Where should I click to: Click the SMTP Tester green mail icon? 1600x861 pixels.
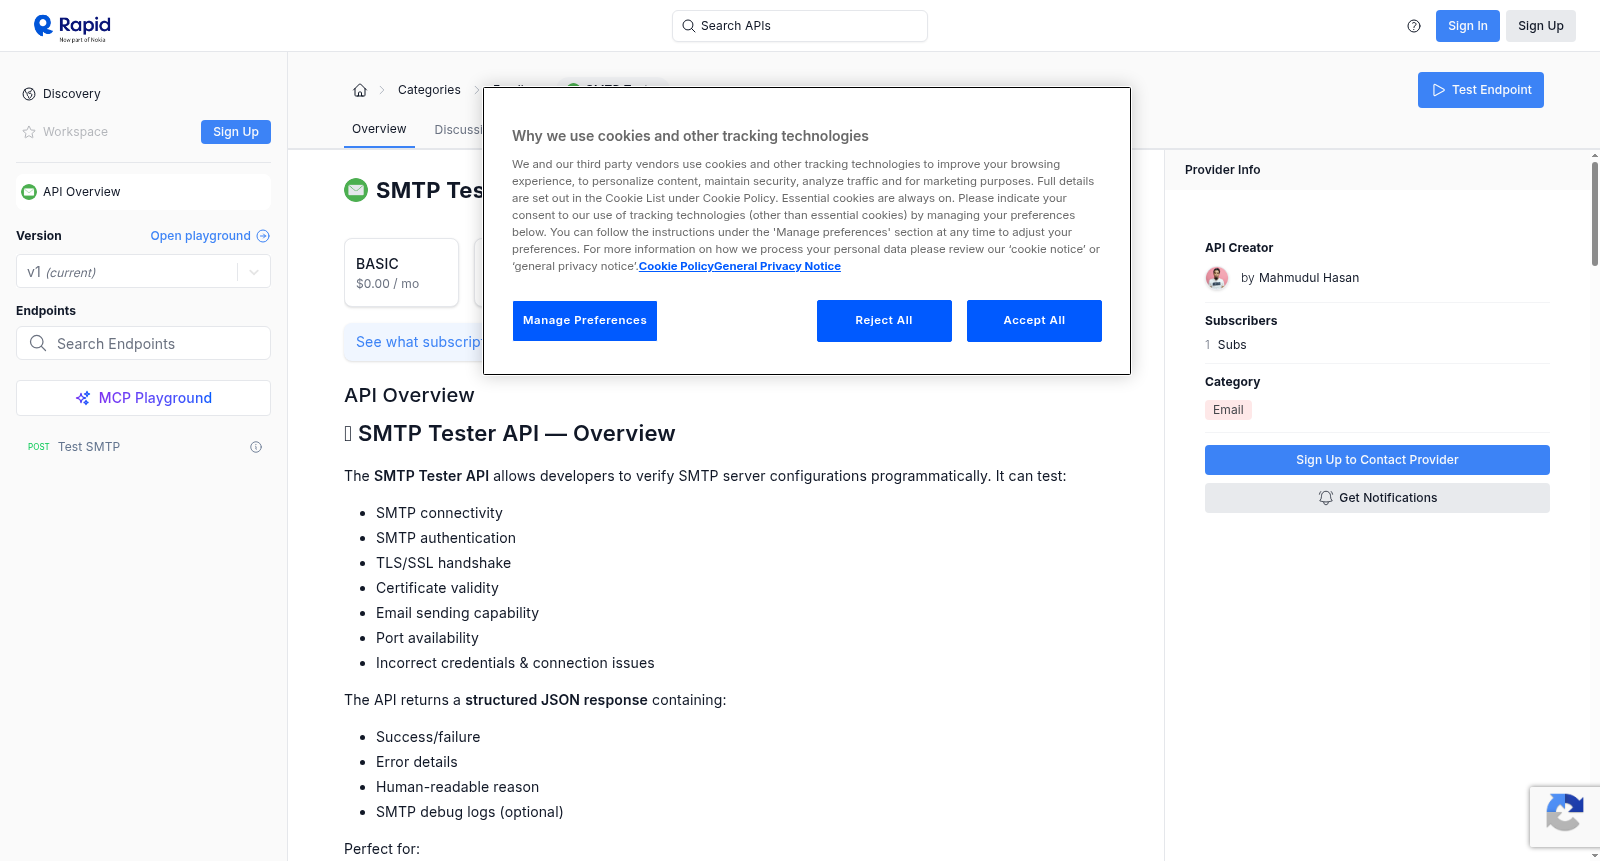coord(356,190)
